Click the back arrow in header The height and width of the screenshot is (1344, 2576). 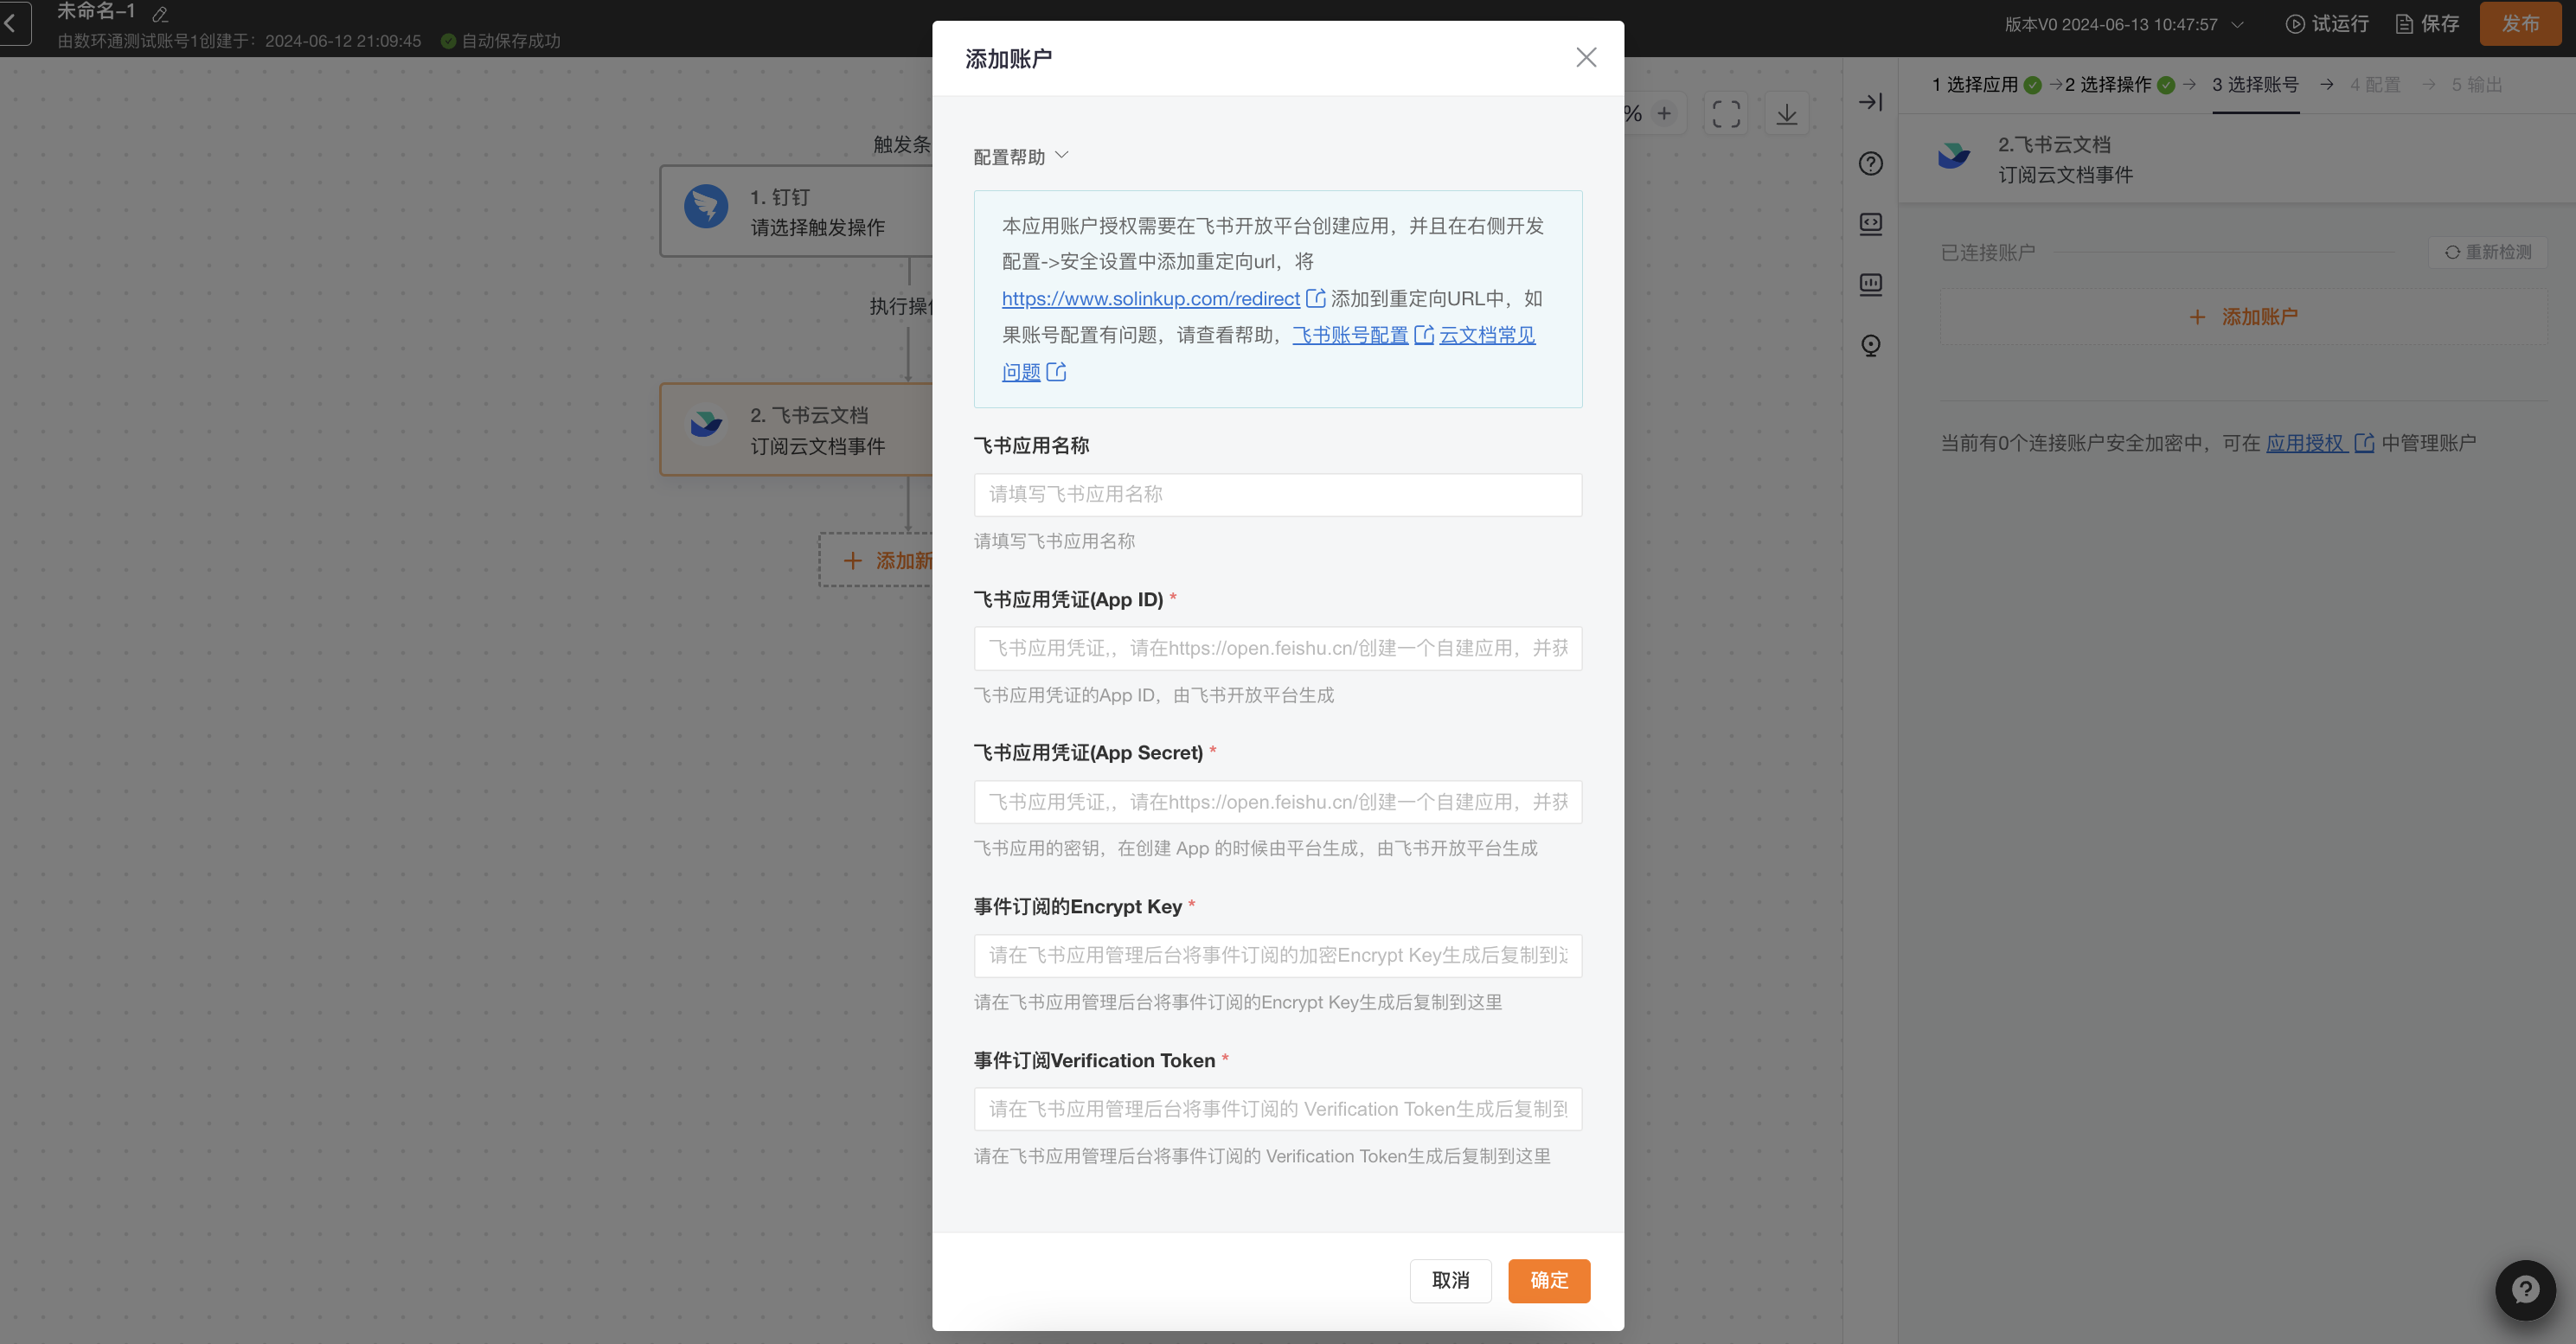[12, 22]
